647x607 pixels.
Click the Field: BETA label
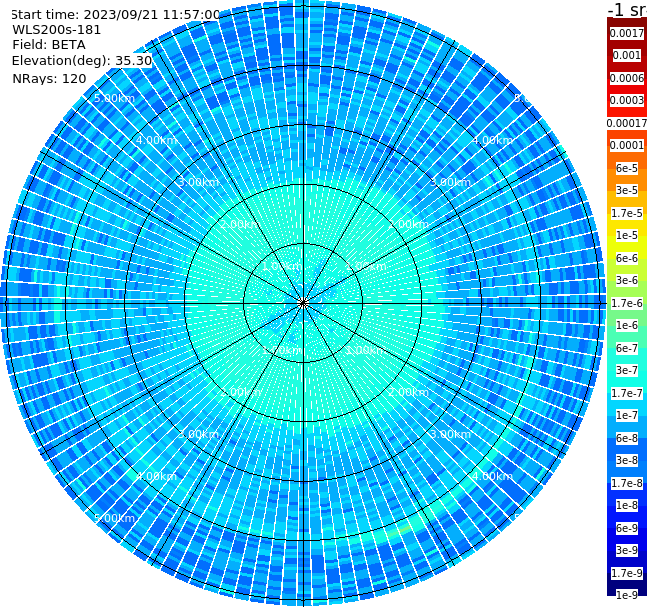point(49,45)
